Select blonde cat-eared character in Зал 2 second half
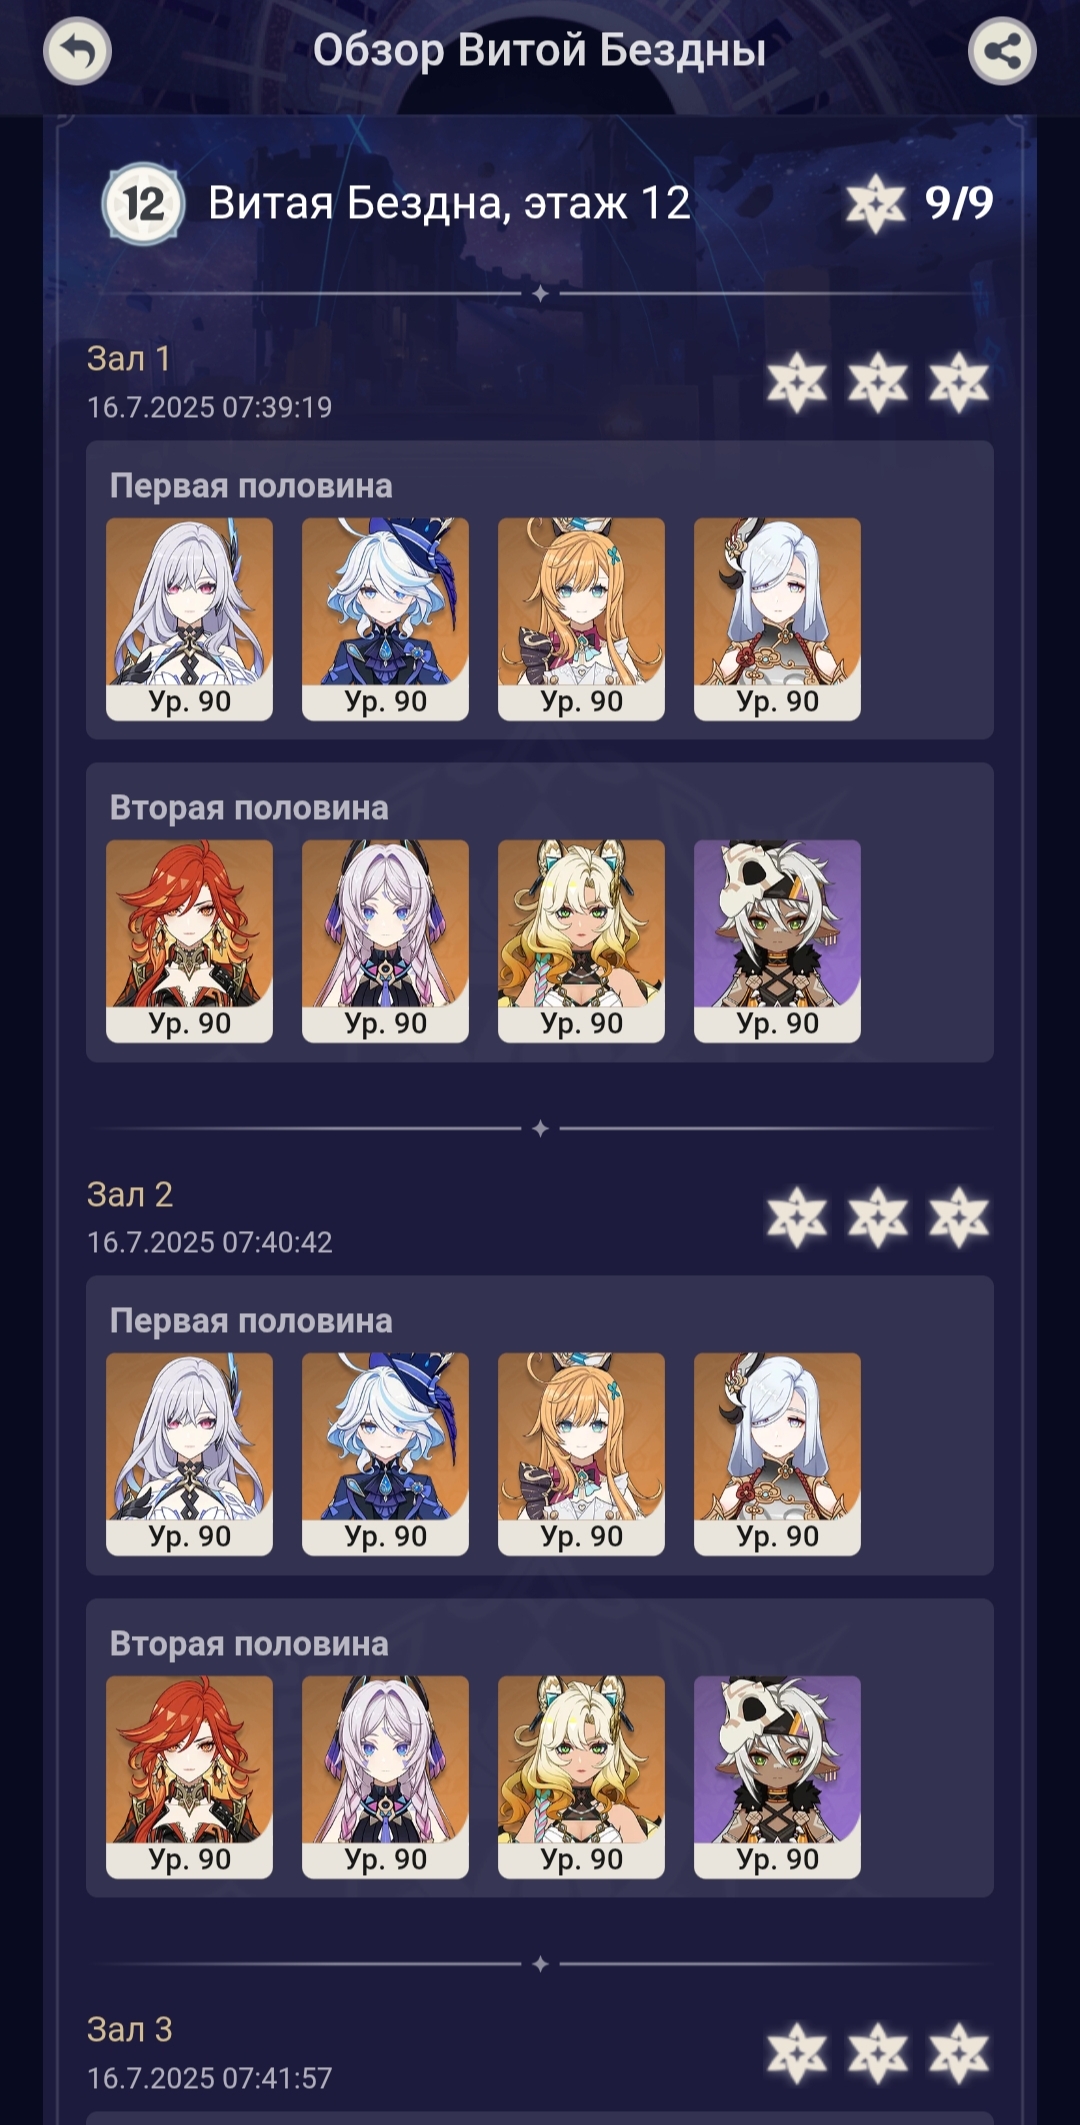This screenshot has height=2125, width=1080. click(x=581, y=1777)
